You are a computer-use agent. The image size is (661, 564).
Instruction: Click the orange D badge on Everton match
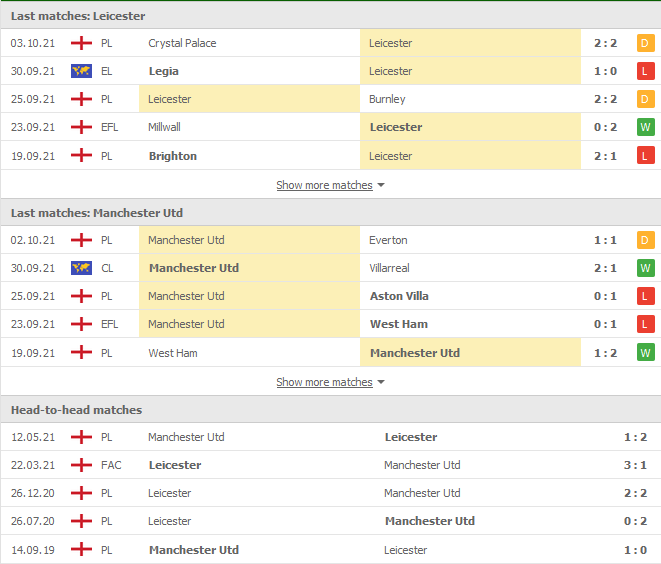pos(645,240)
